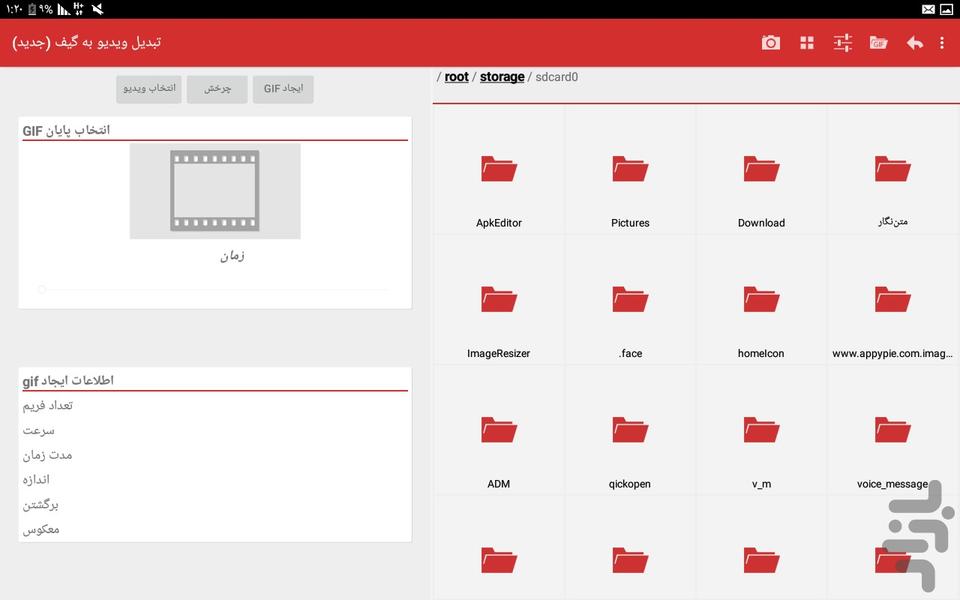Open the GIF folder icon
The image size is (960, 600).
coord(879,43)
